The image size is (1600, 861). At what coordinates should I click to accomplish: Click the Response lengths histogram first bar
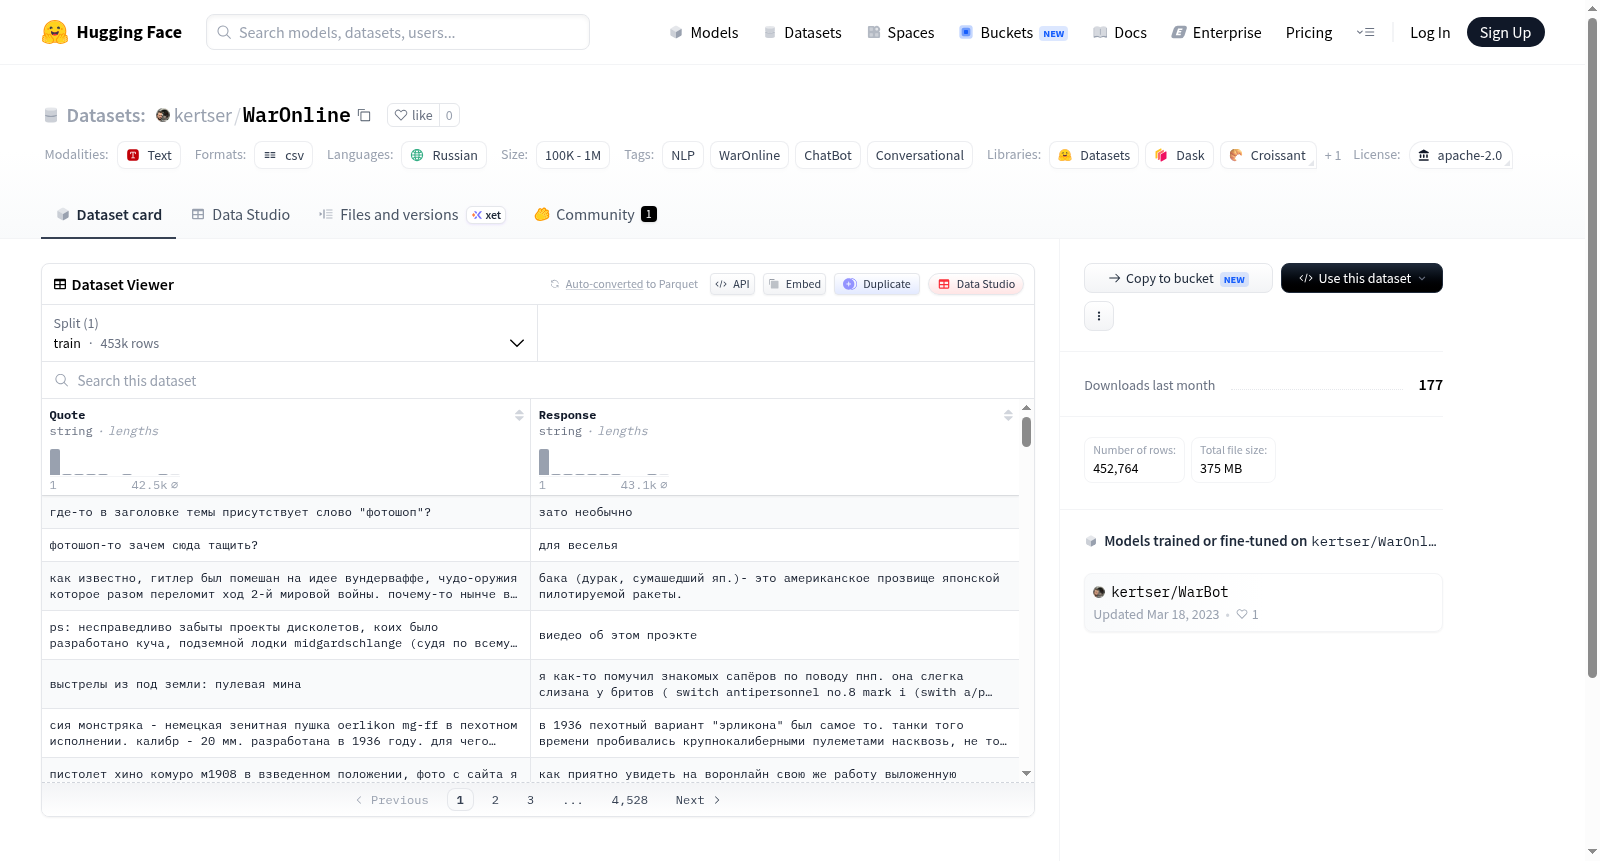pos(544,462)
